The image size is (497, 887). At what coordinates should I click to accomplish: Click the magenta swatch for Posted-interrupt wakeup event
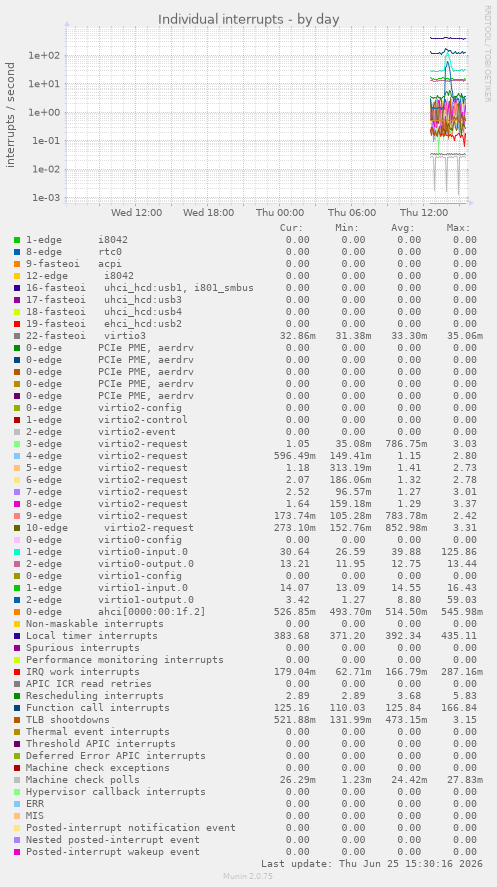(17, 851)
